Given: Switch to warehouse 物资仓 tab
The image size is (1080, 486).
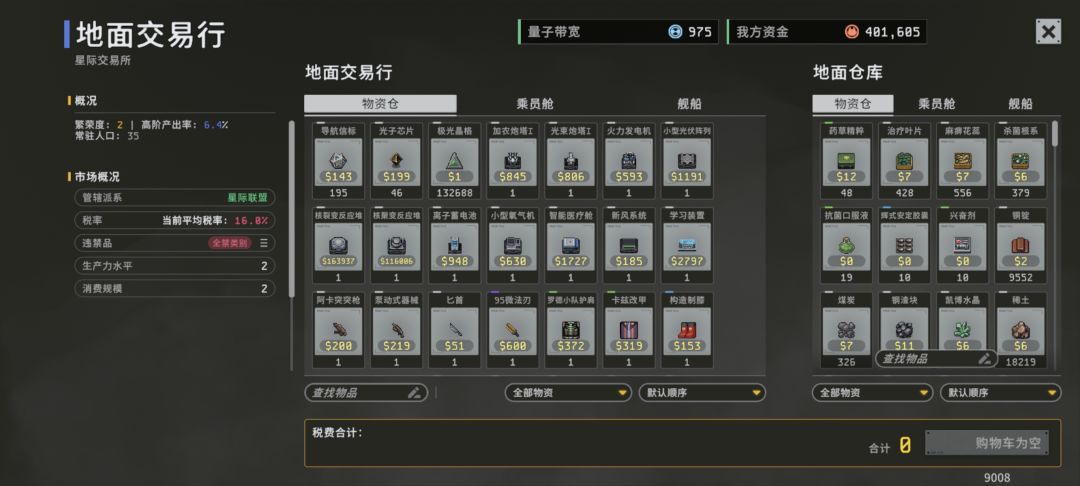Looking at the screenshot, I should pyautogui.click(x=853, y=104).
